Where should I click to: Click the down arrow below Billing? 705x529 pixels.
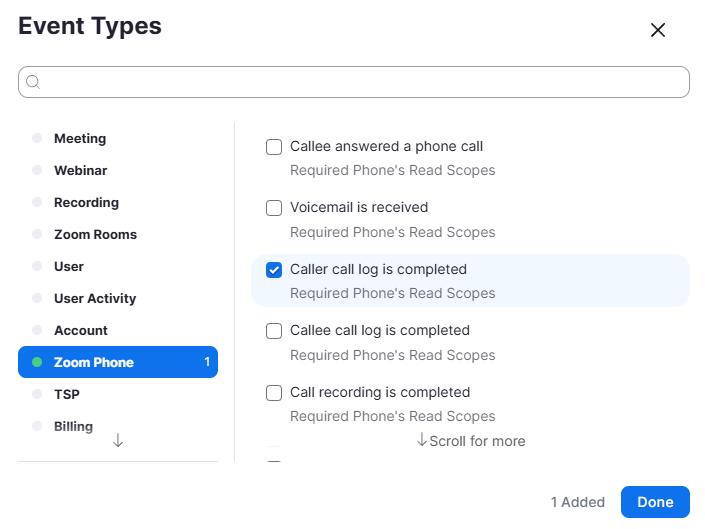click(x=118, y=441)
